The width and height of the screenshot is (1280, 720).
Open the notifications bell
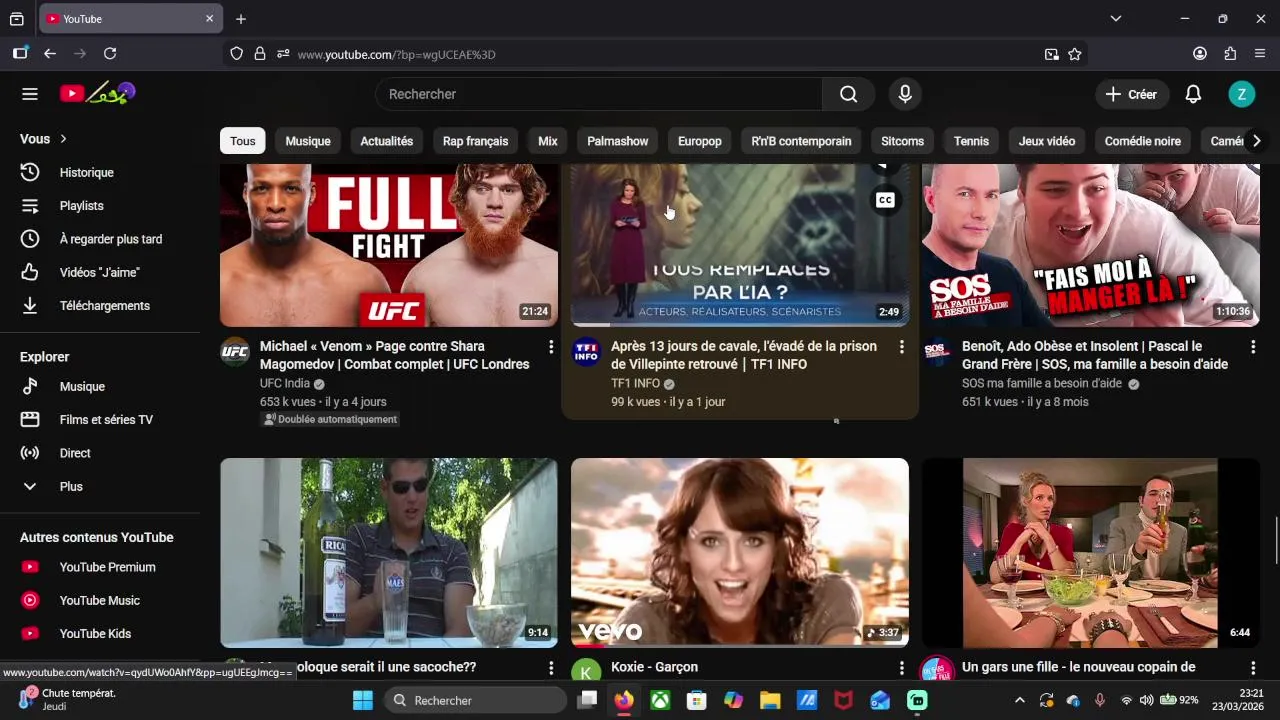click(1193, 94)
